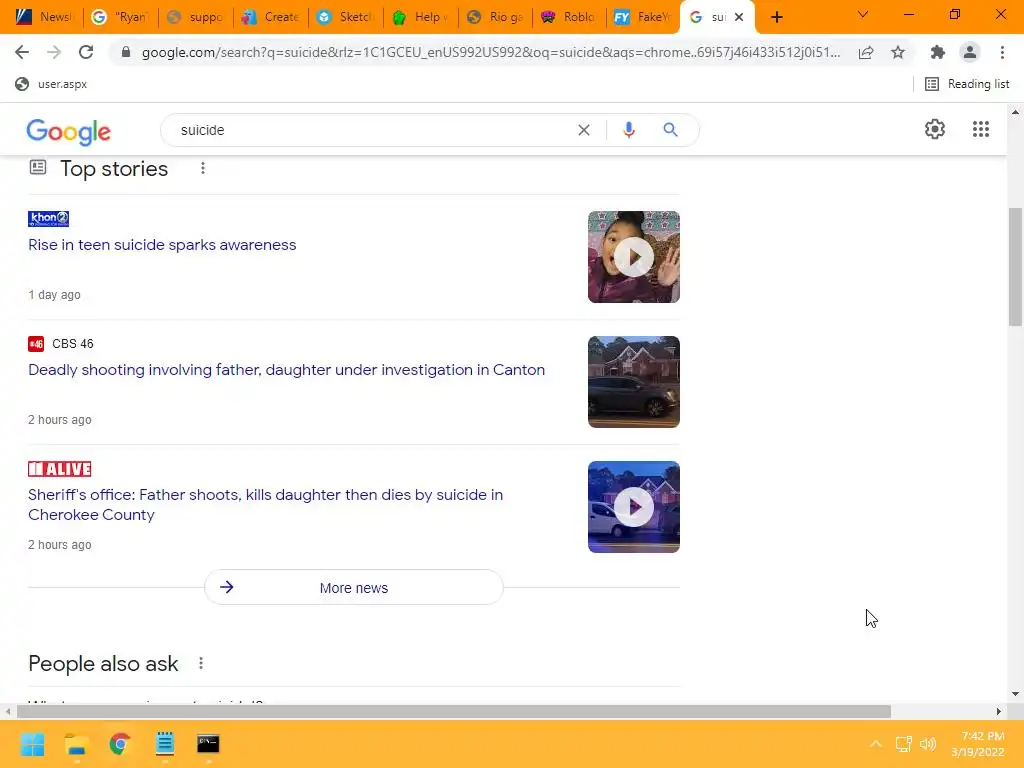Viewport: 1024px width, 768px height.
Task: Open File Explorer from the taskbar
Action: point(76,744)
